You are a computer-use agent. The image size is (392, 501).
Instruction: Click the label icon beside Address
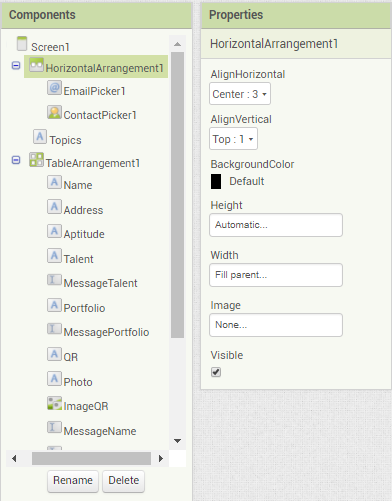54,207
